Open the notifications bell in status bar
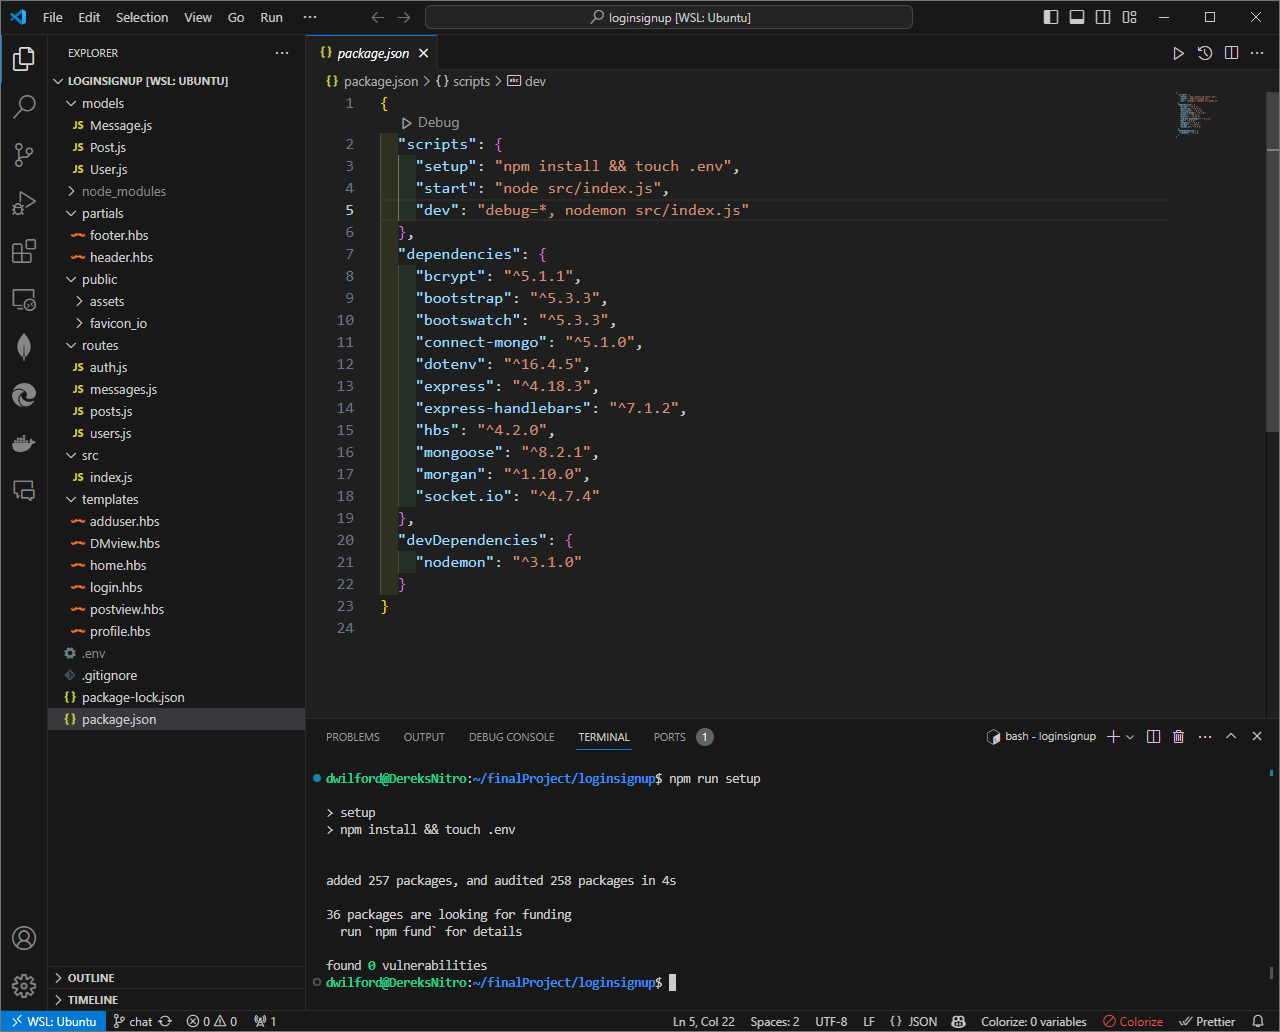 tap(1258, 1021)
